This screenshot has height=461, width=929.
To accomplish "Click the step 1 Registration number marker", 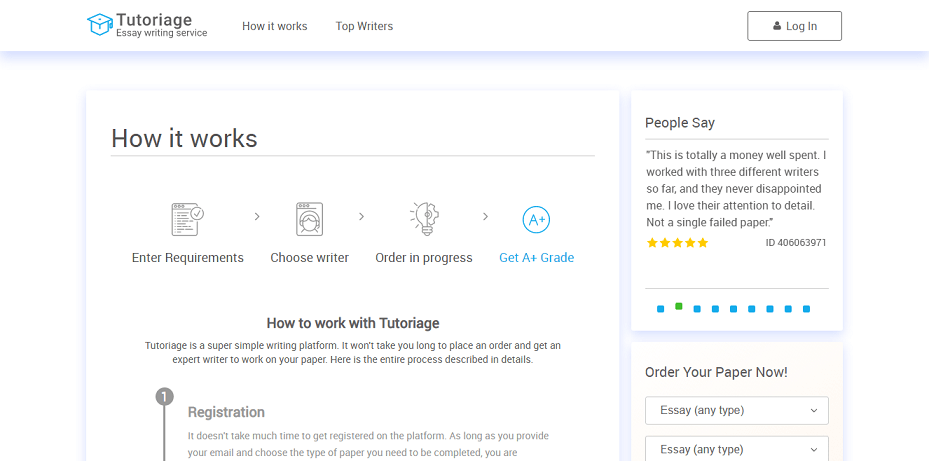I will pos(165,396).
